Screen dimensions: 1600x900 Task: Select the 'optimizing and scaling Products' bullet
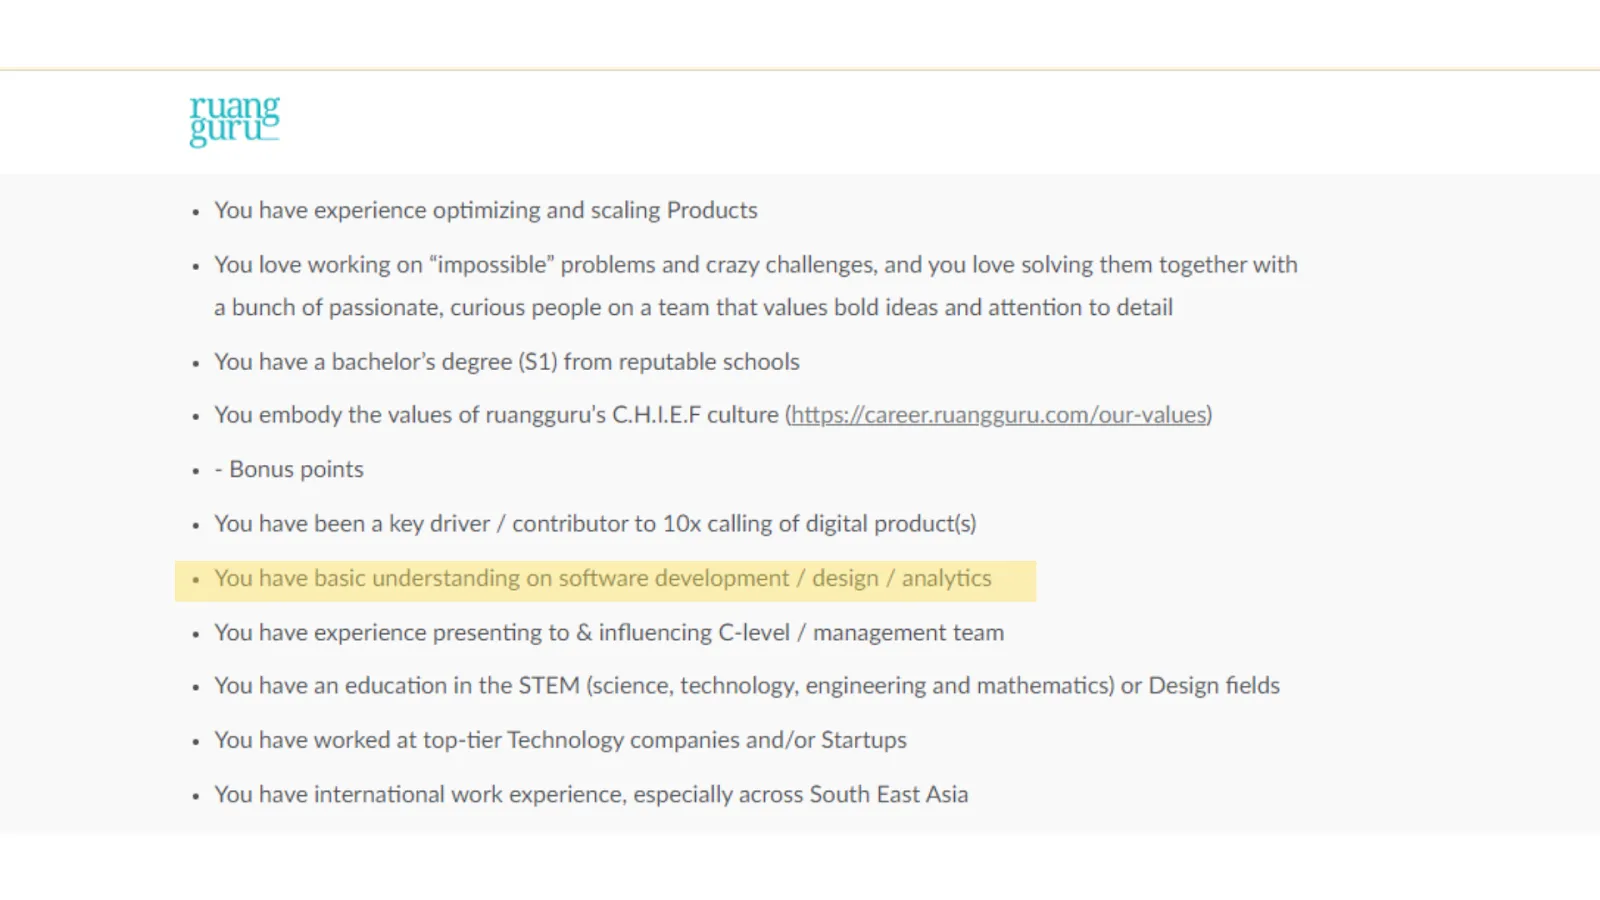tap(485, 210)
